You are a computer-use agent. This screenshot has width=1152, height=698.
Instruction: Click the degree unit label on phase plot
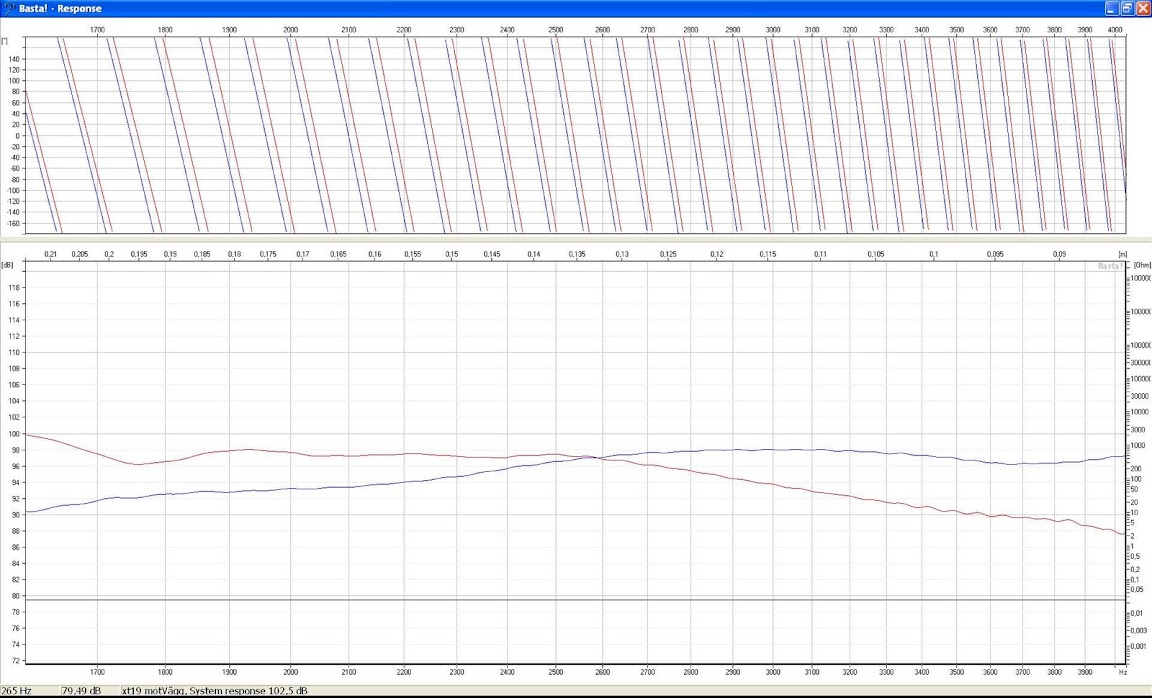click(x=5, y=42)
